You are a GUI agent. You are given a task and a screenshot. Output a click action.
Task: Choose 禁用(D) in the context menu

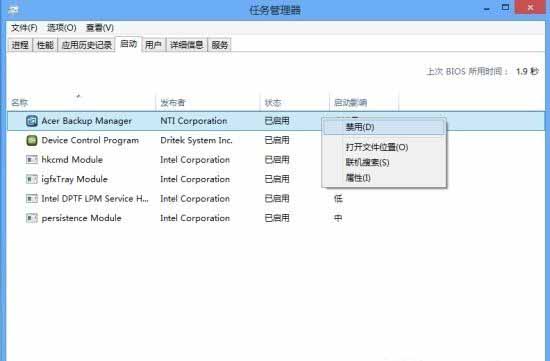384,127
